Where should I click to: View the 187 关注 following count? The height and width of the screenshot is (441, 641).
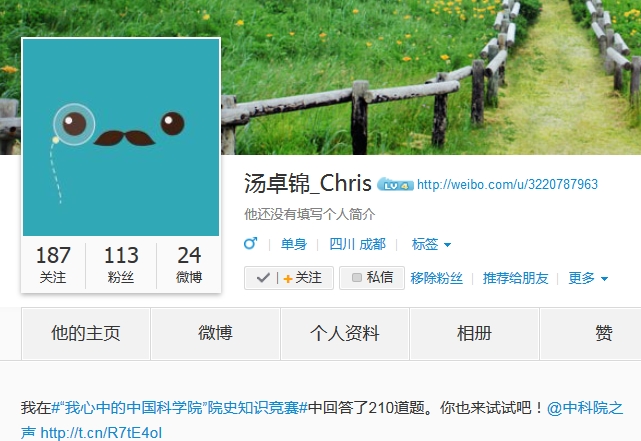[53, 264]
